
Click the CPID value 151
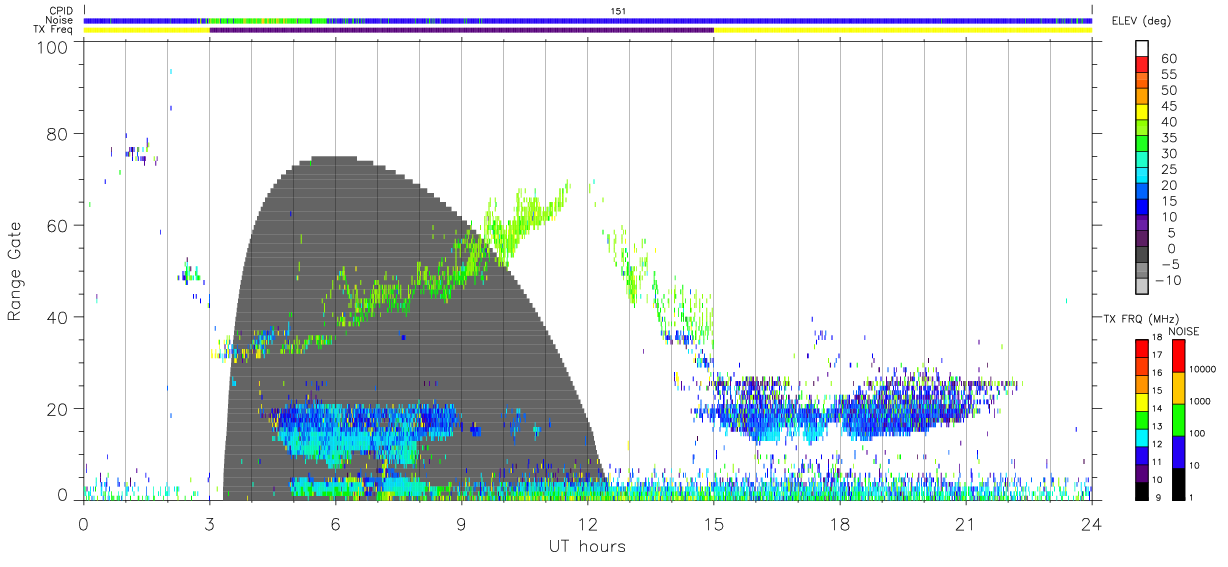click(619, 11)
